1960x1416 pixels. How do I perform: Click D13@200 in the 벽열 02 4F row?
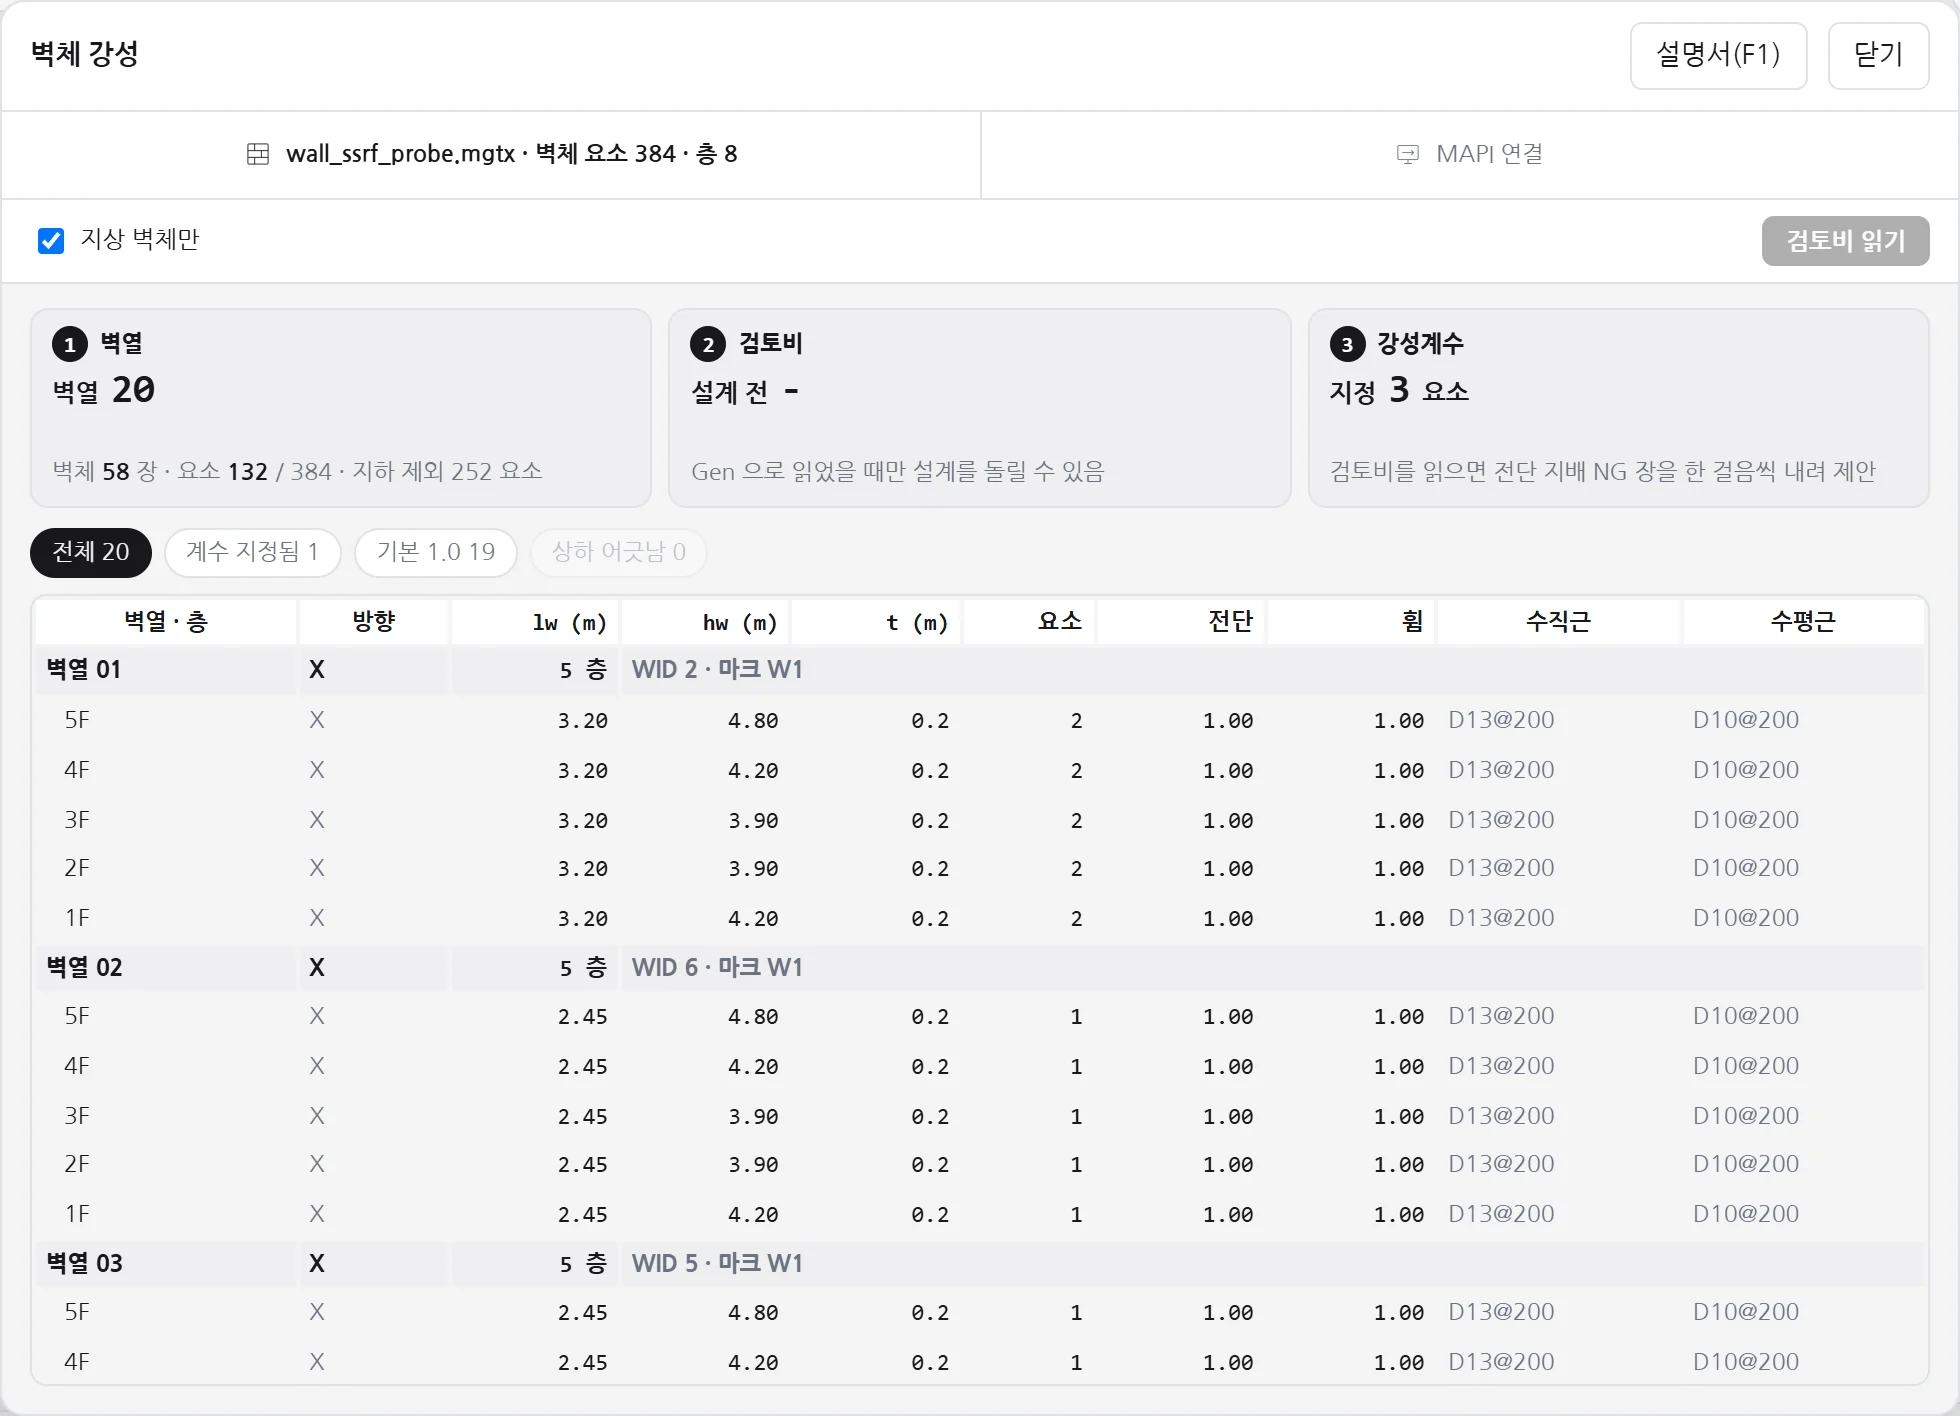tap(1501, 1066)
